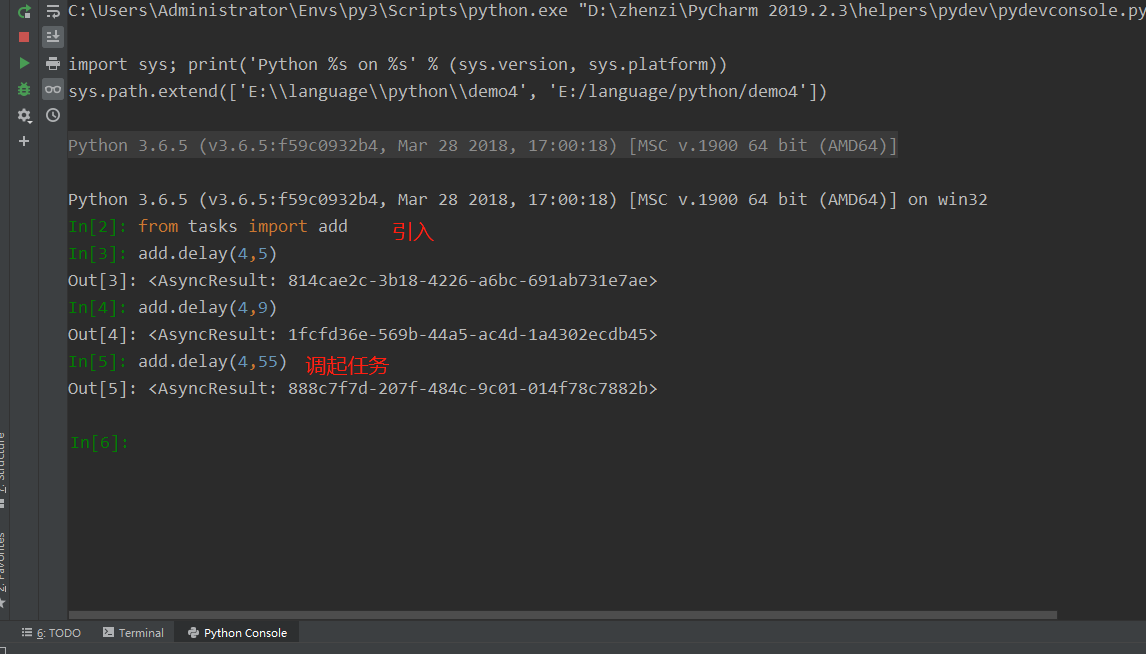The width and height of the screenshot is (1146, 654).
Task: Click the AsyncResult 1fcfd36e output text
Action: (403, 335)
